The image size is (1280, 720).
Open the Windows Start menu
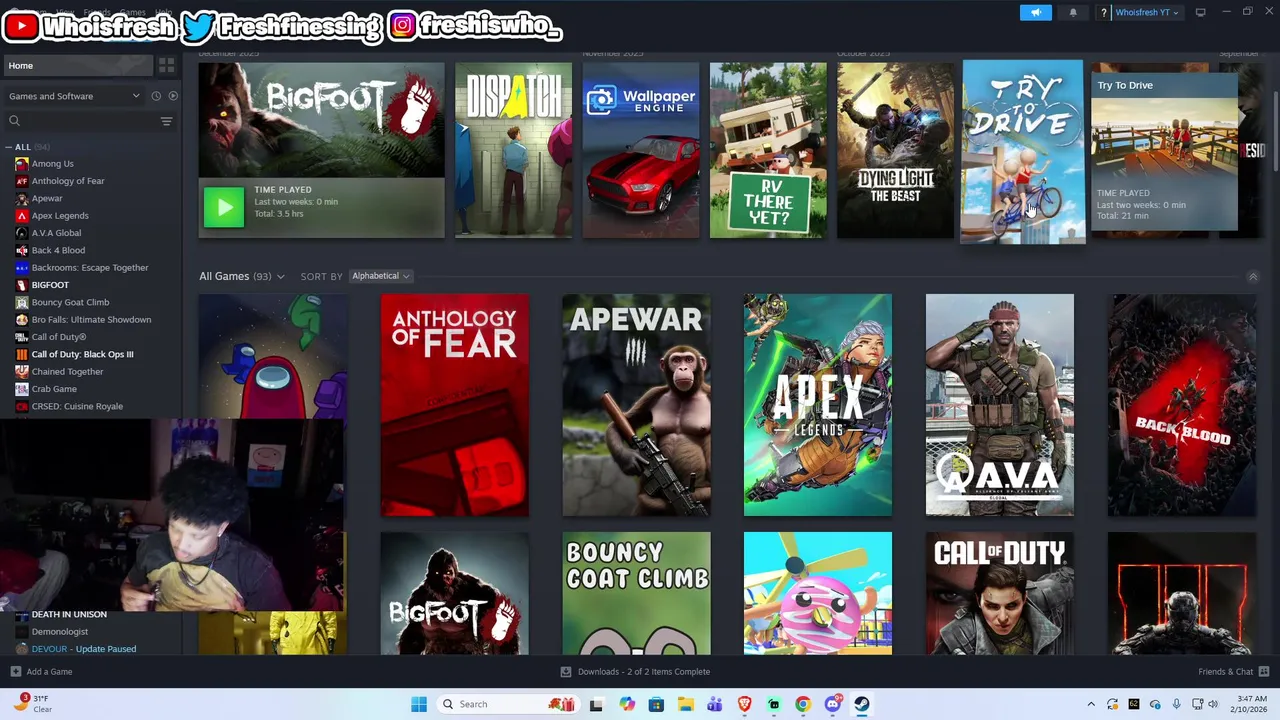(x=419, y=704)
